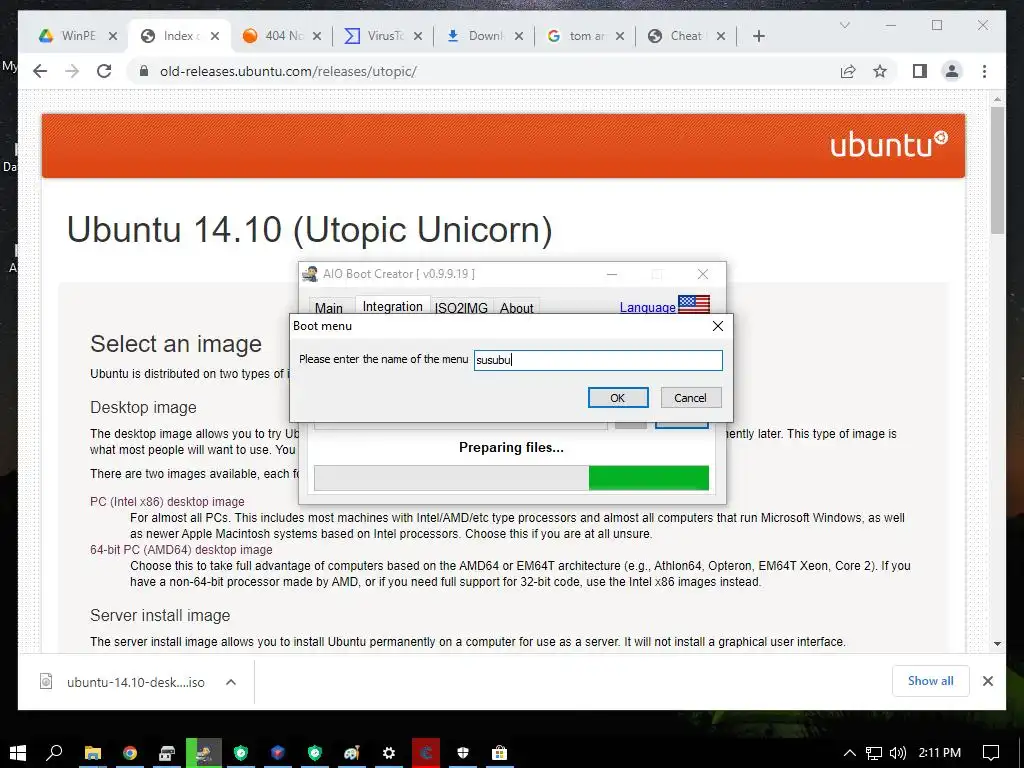This screenshot has height=768, width=1024.
Task: Click the 2:11 PM clock
Action: click(940, 752)
